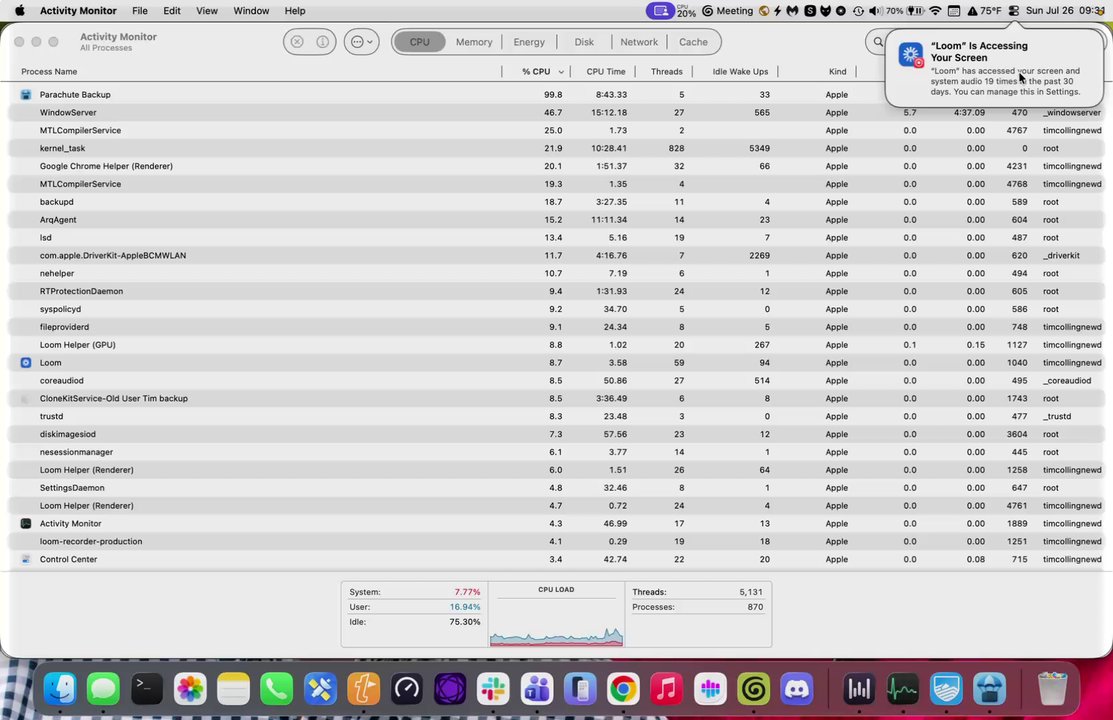Viewport: 1113px width, 720px height.
Task: Switch to the Disk tab
Action: (584, 42)
